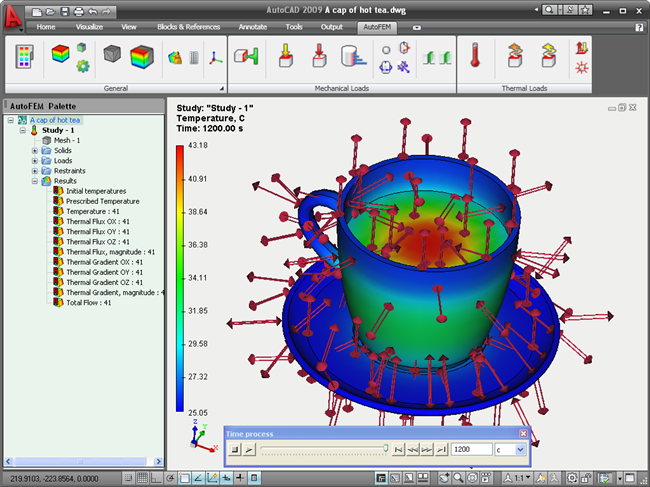
Task: Click the large rainbow cube results icon
Action: pyautogui.click(x=142, y=57)
